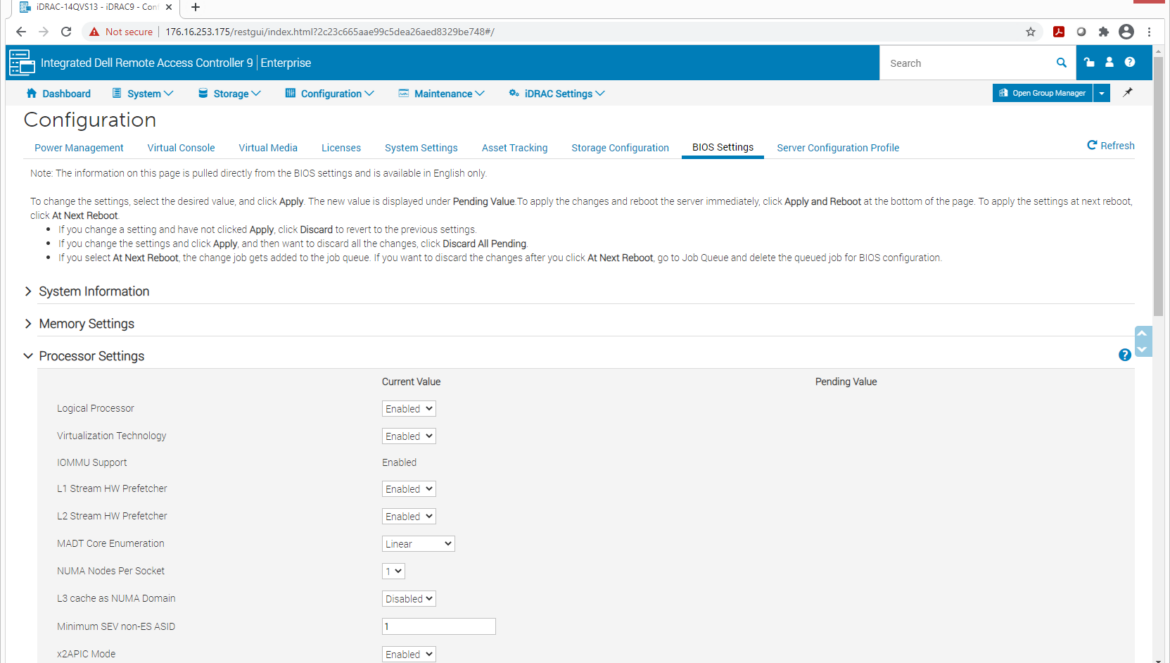
Task: Click the IOMMU Support label
Action: [92, 462]
